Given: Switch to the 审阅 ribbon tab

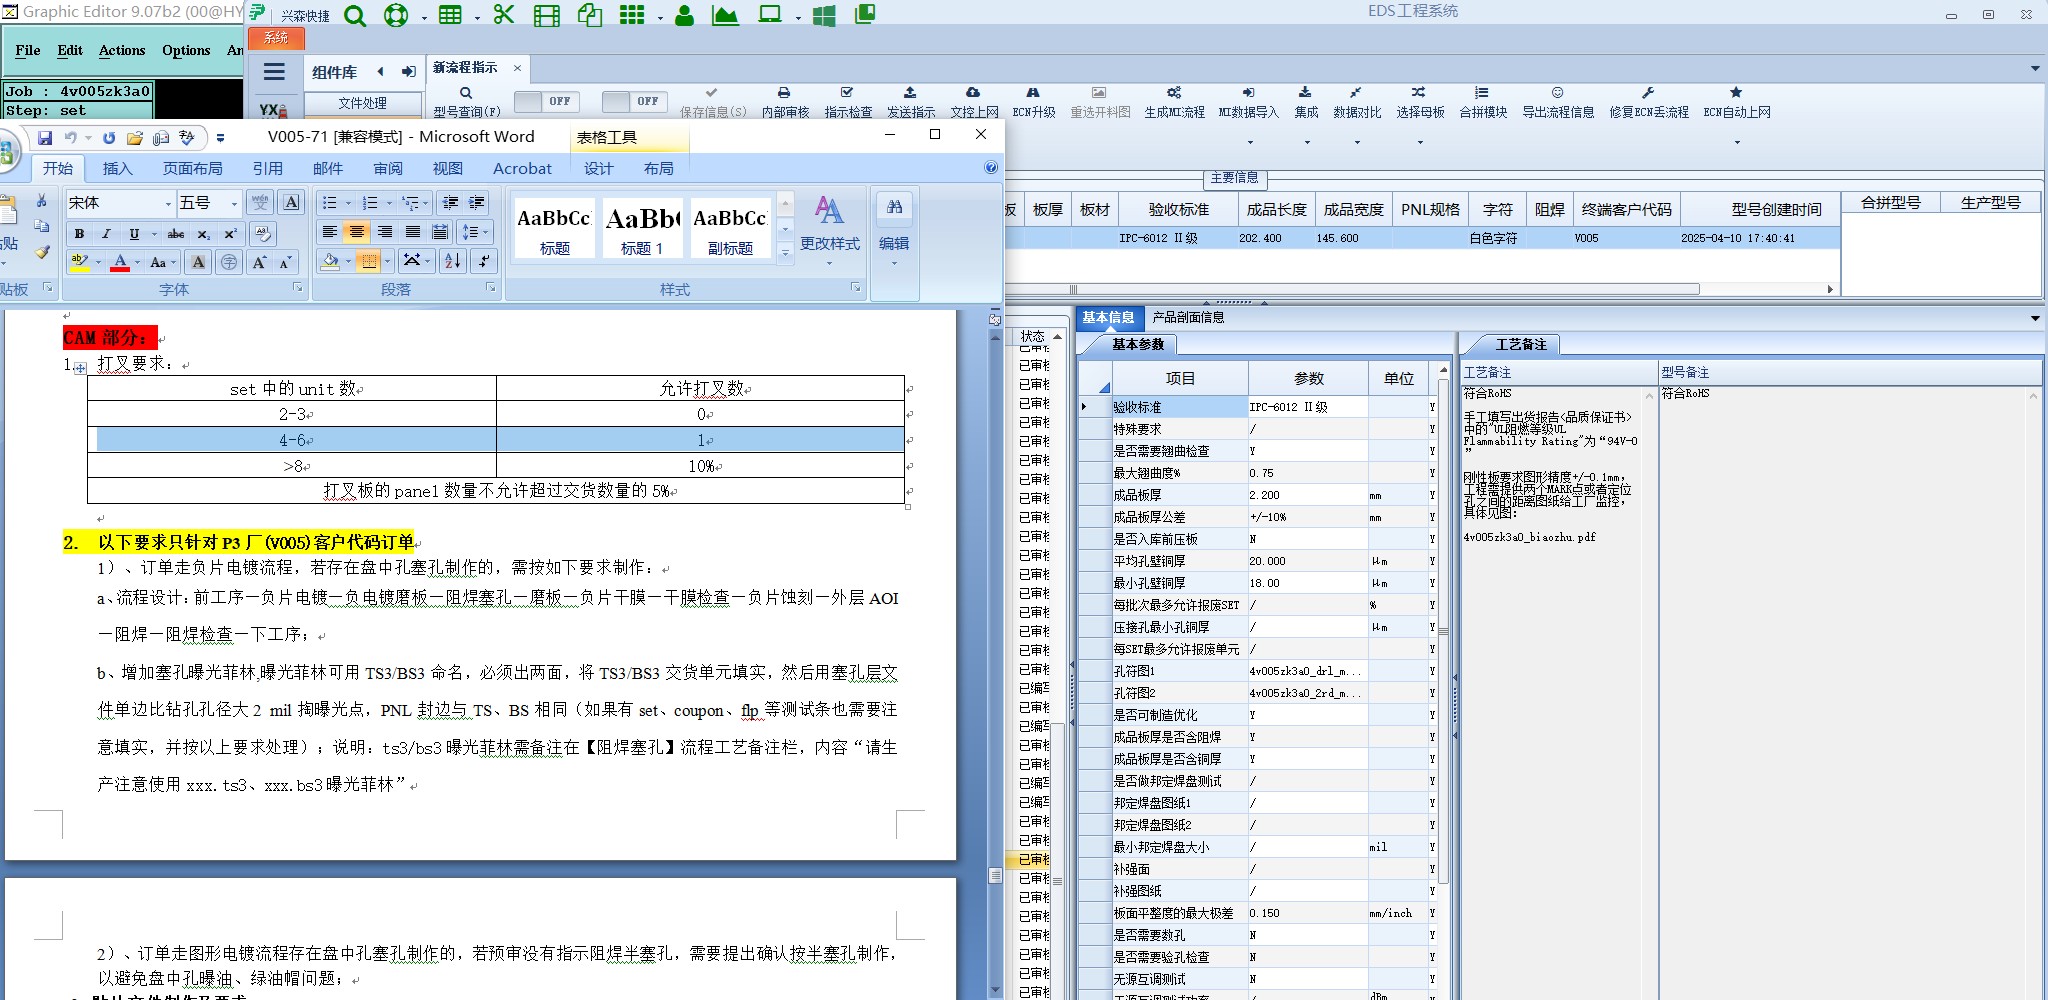Looking at the screenshot, I should pos(388,168).
